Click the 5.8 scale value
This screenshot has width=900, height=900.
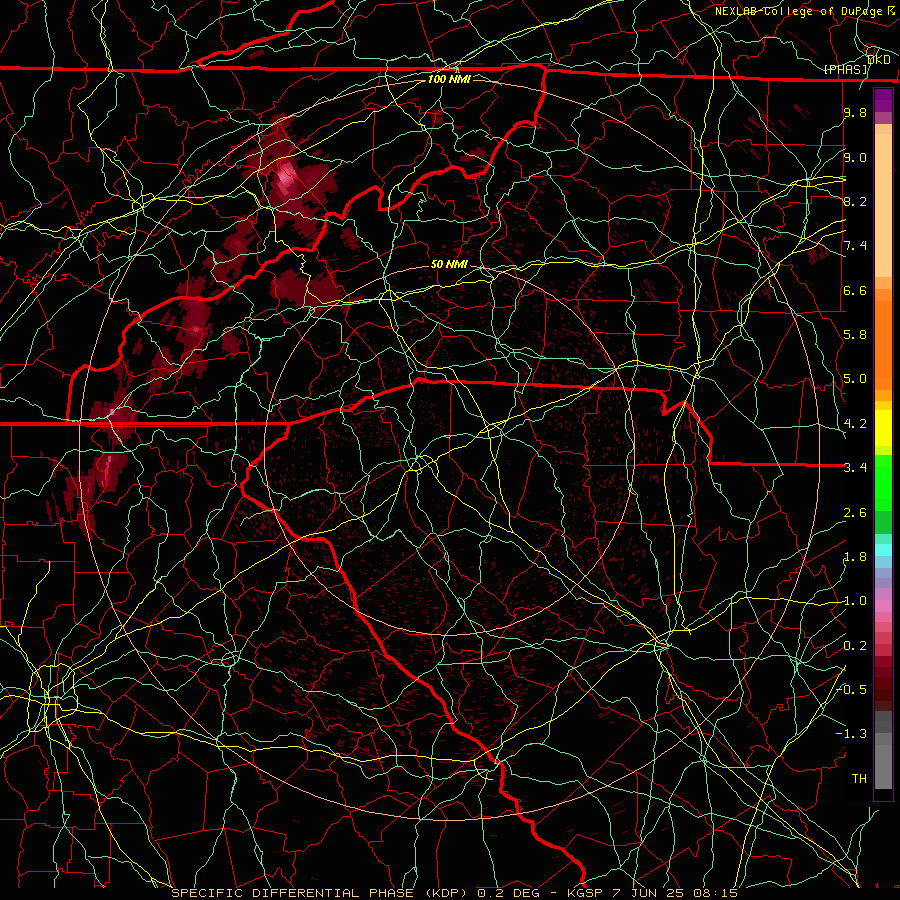click(855, 335)
